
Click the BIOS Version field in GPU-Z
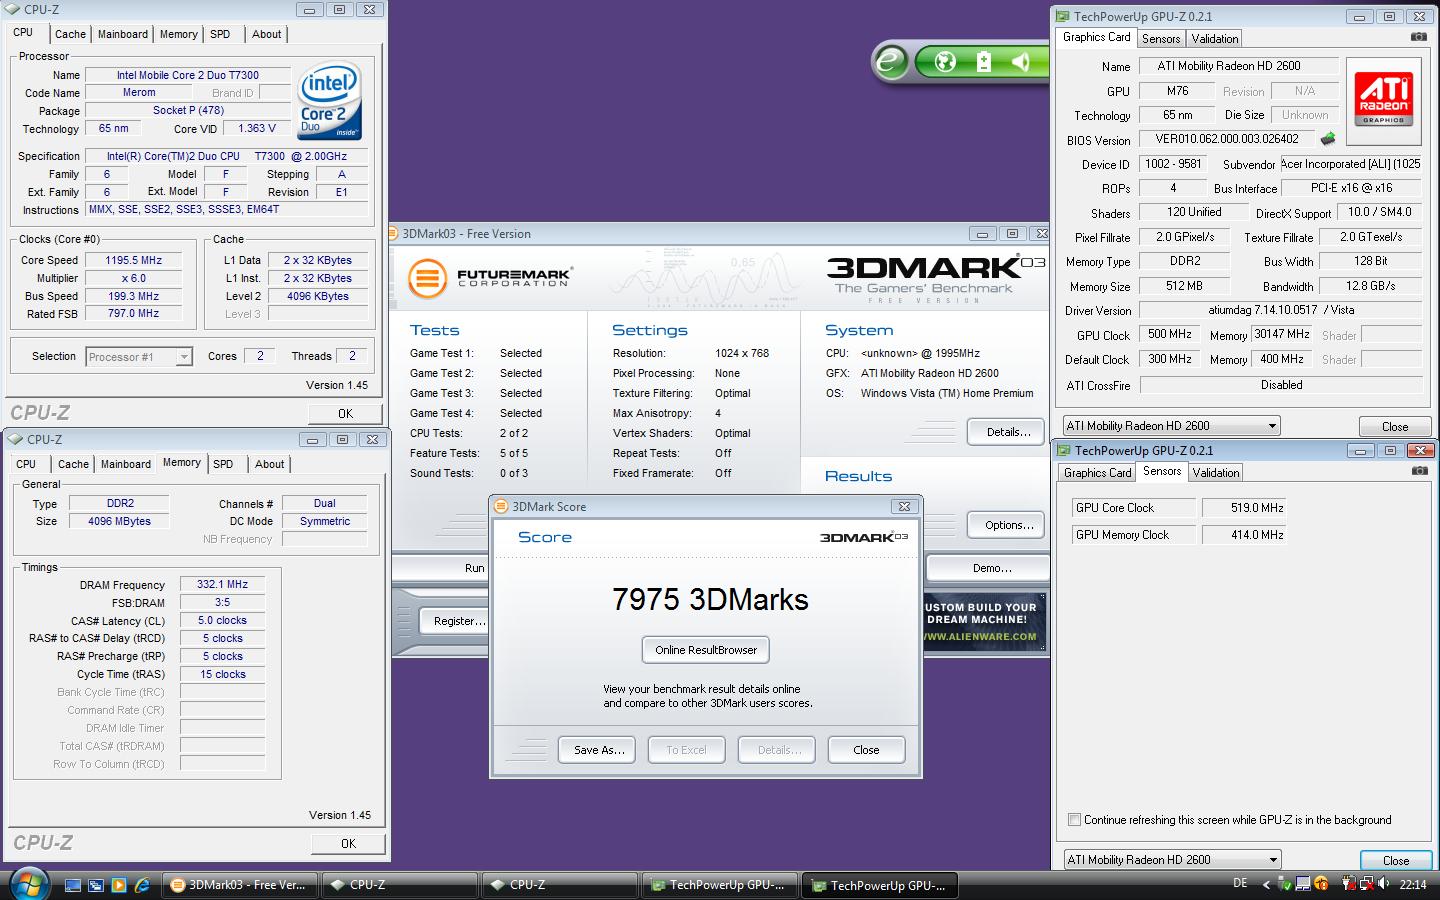click(x=1227, y=139)
